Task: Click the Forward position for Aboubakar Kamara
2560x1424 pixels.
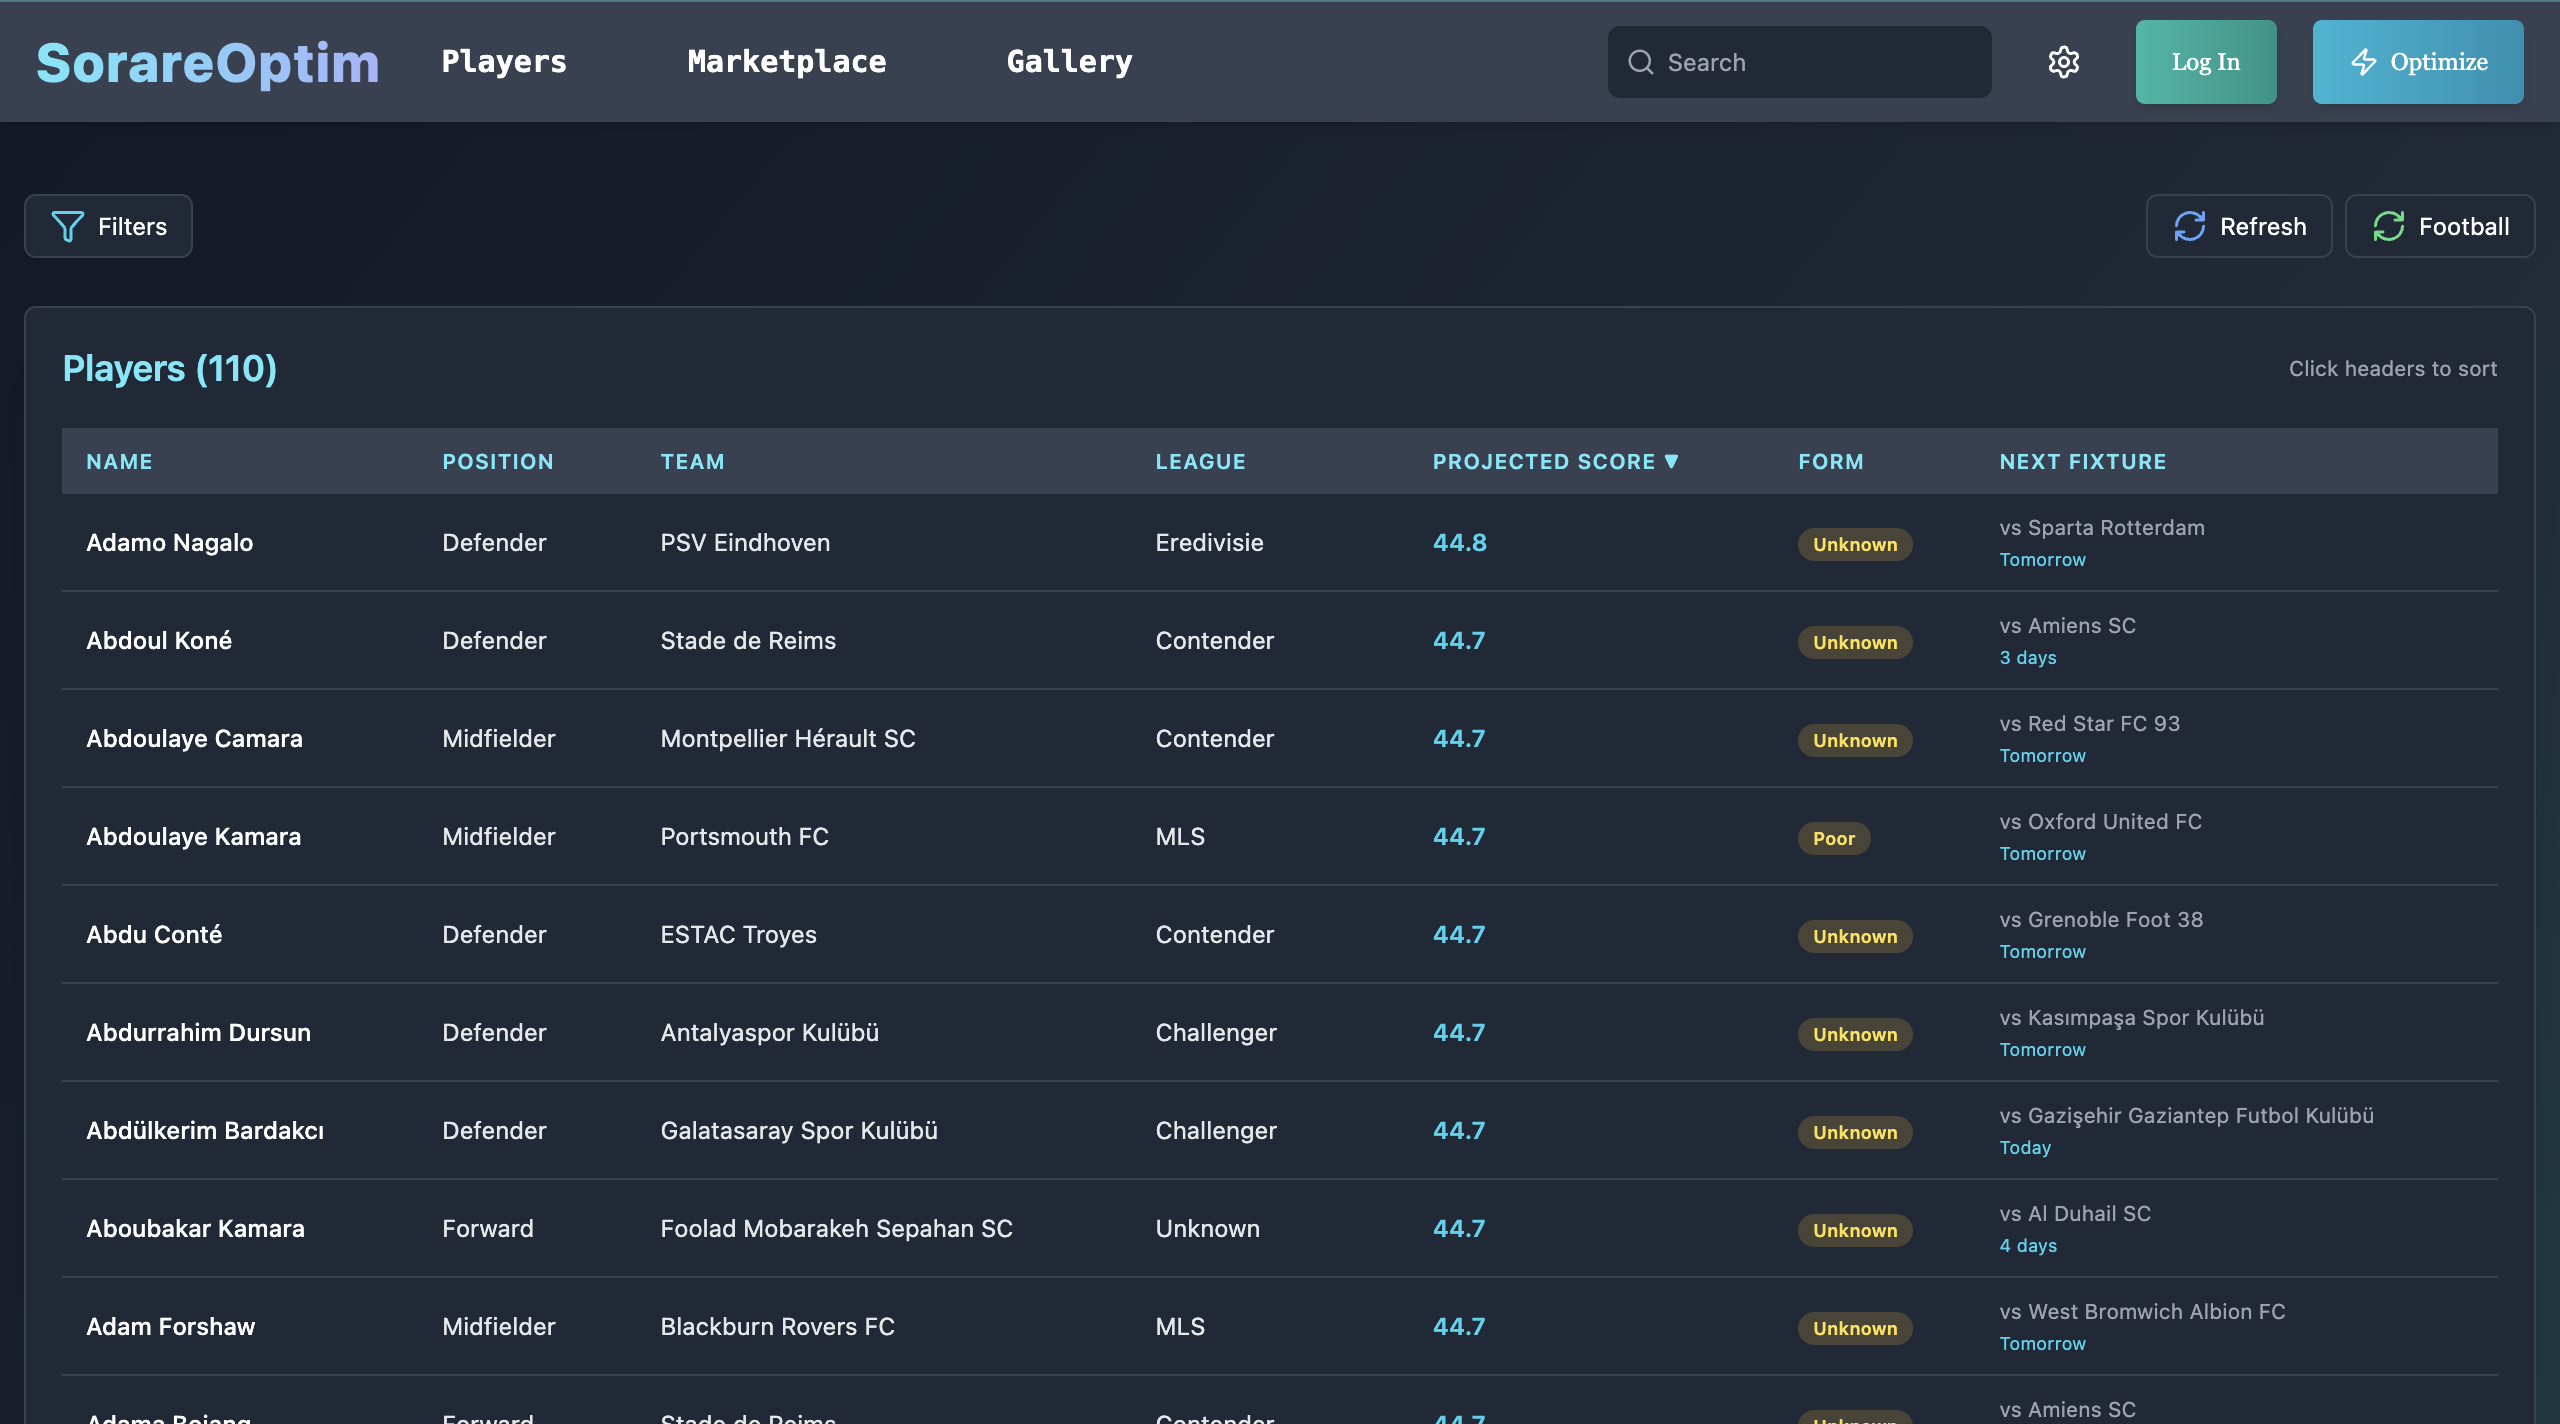Action: click(x=488, y=1228)
